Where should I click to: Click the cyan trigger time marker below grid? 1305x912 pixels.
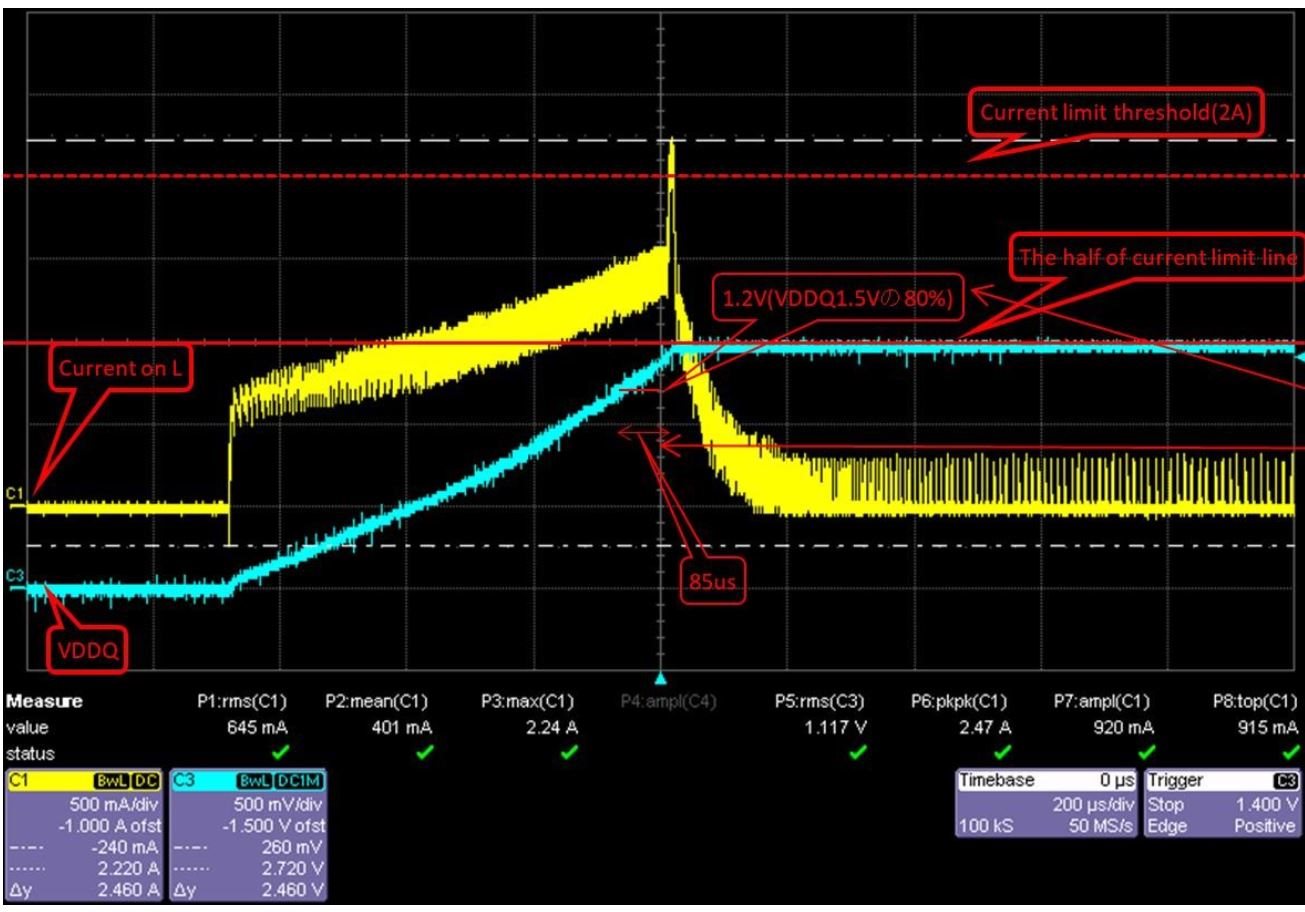658,677
